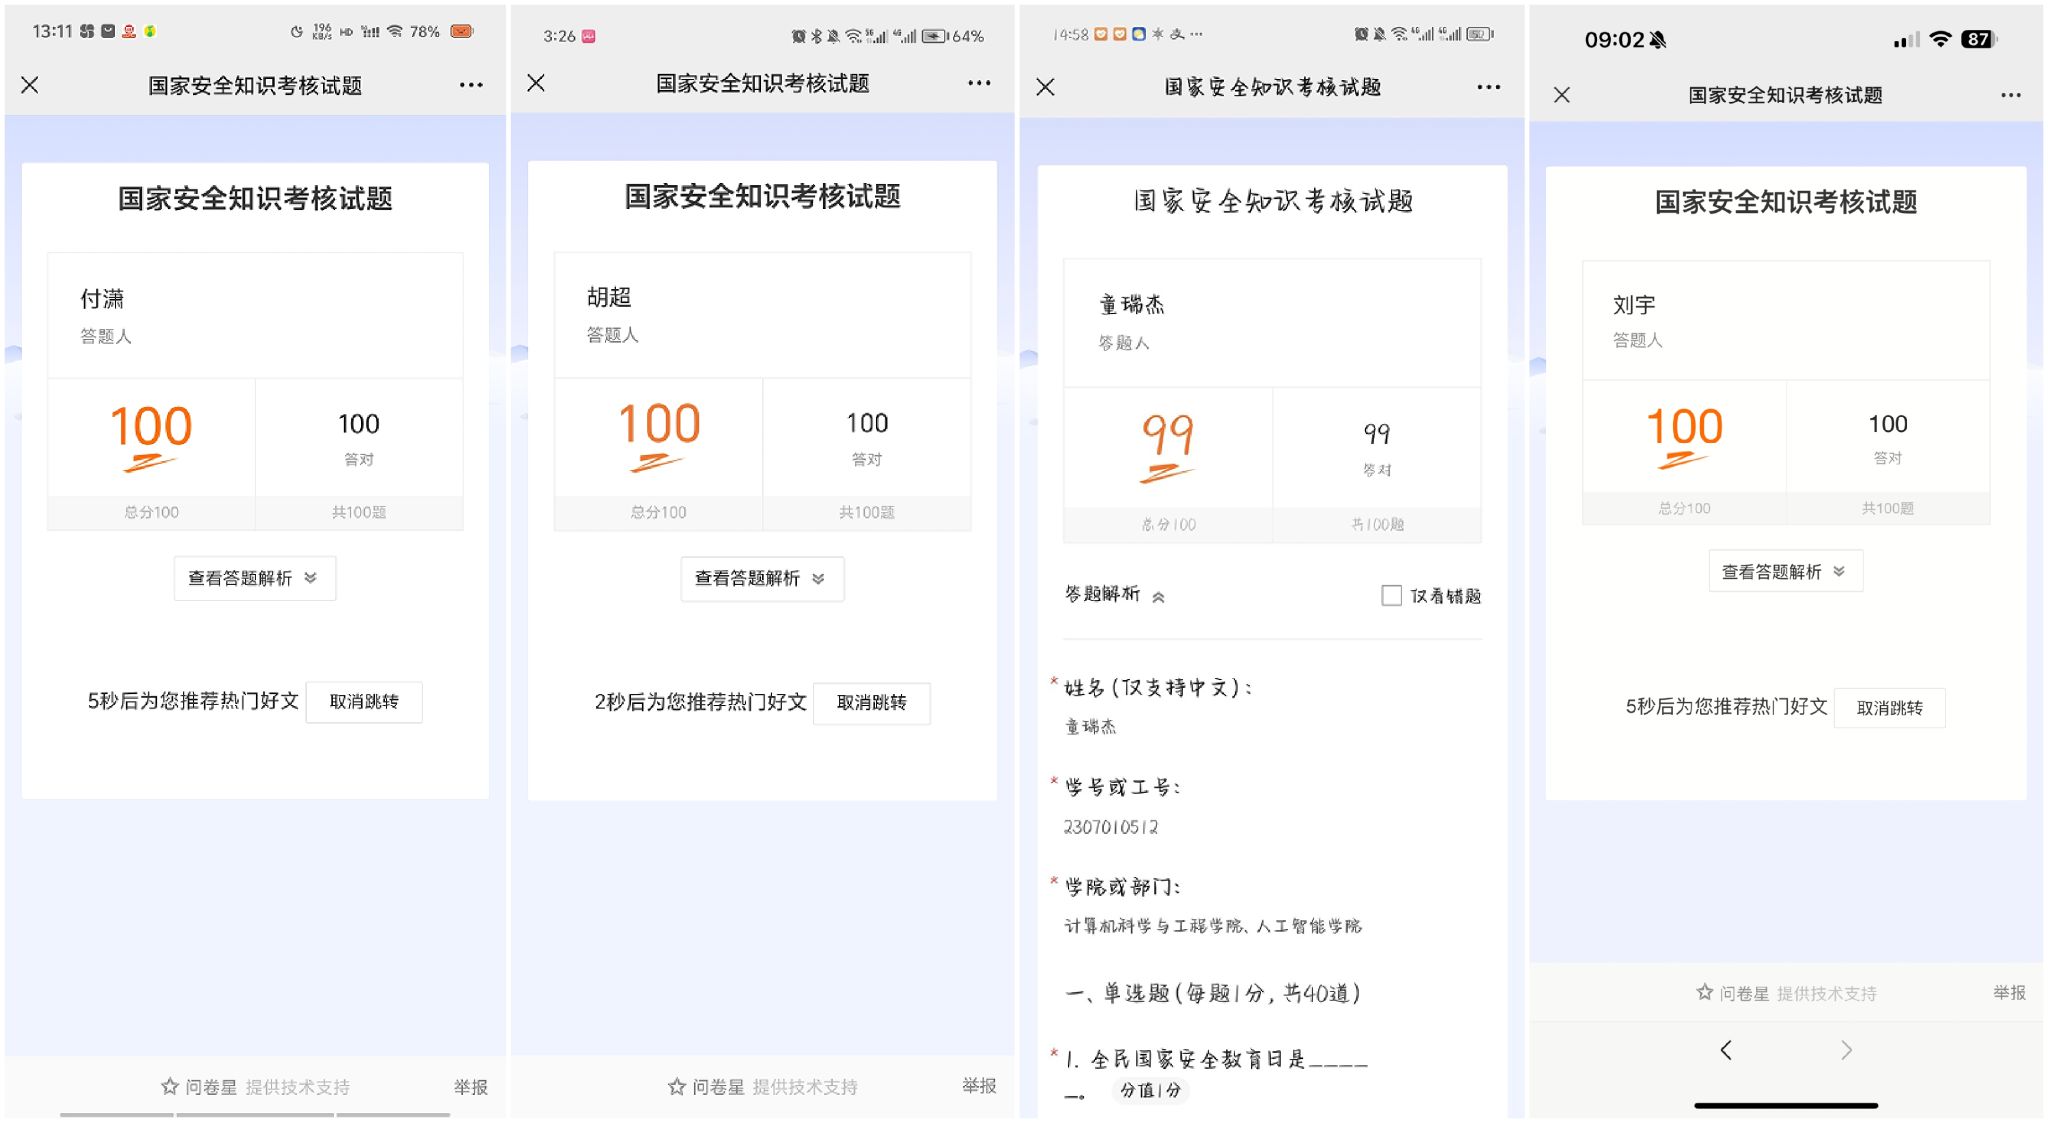Viewport: 2048px width, 1123px height.
Task: Click the three-dots menu on the 付潇 screen
Action: tap(471, 85)
